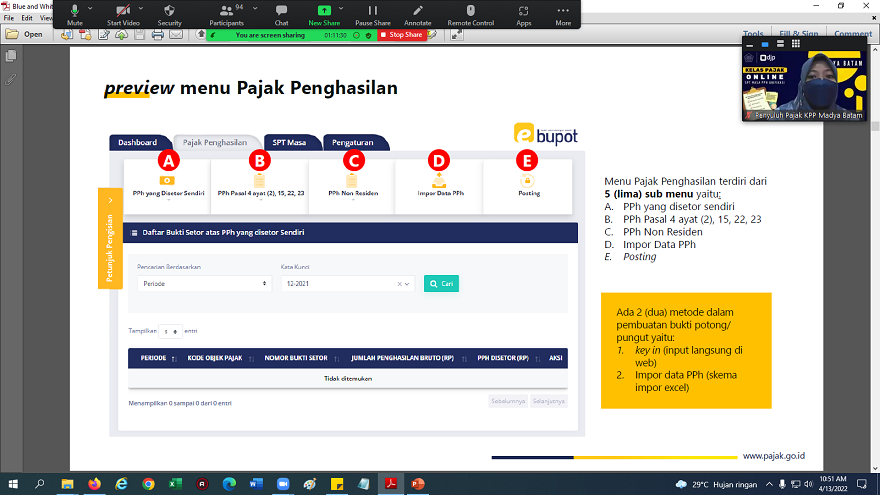Expand the Petunjuk Pengisian side panel
This screenshot has height=495, width=880.
[x=110, y=236]
